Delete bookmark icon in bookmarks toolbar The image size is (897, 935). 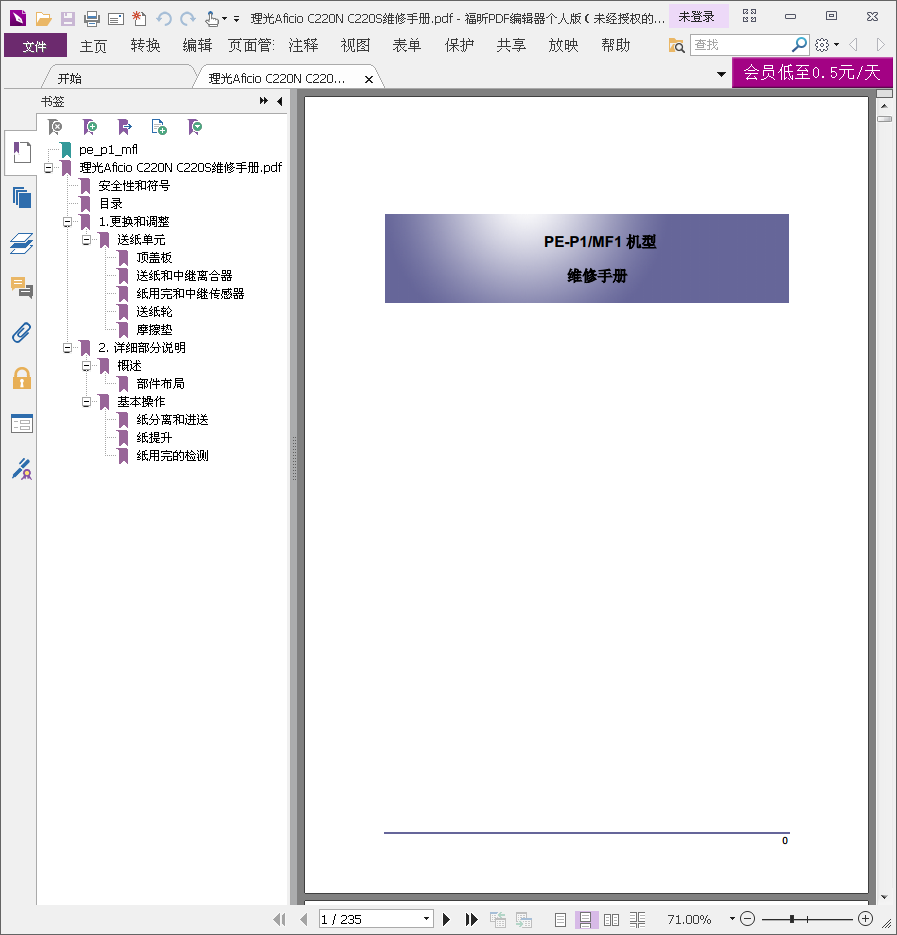click(55, 126)
